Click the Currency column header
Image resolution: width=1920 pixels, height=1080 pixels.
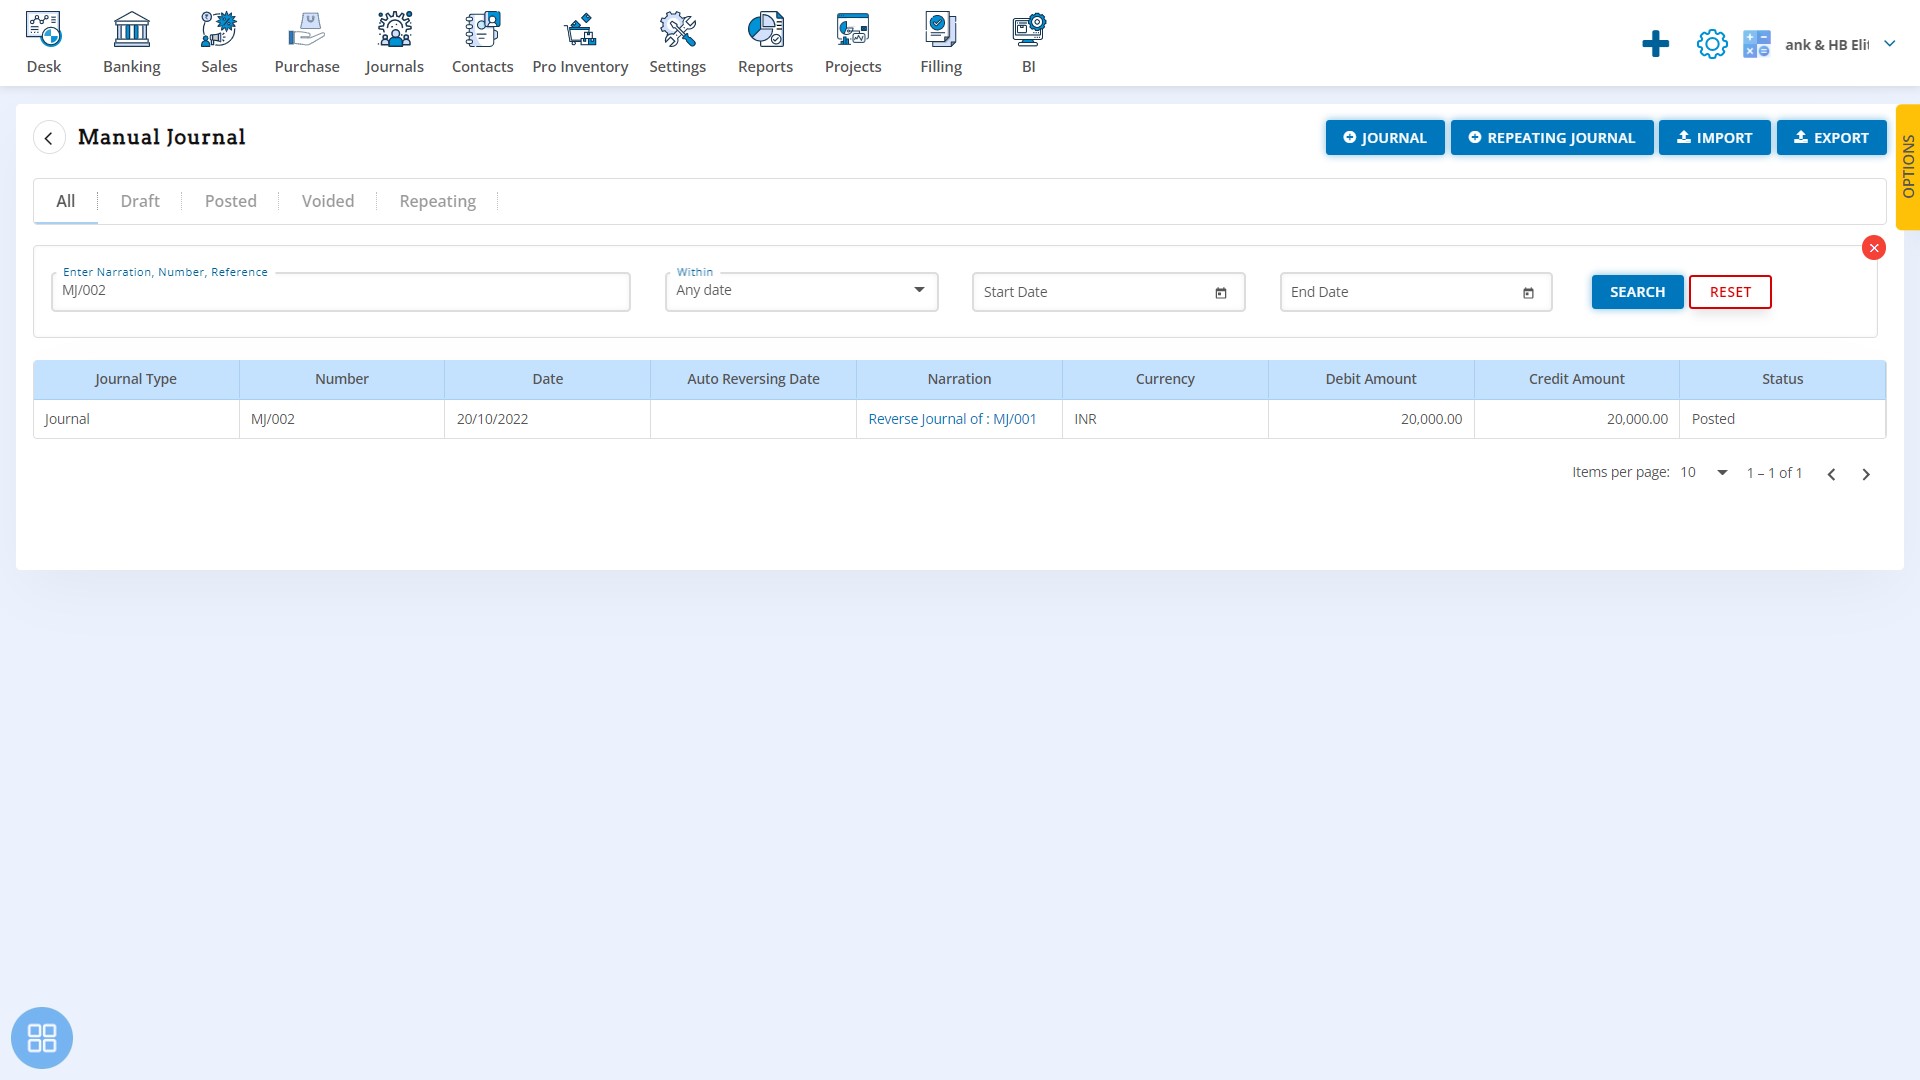(x=1165, y=379)
